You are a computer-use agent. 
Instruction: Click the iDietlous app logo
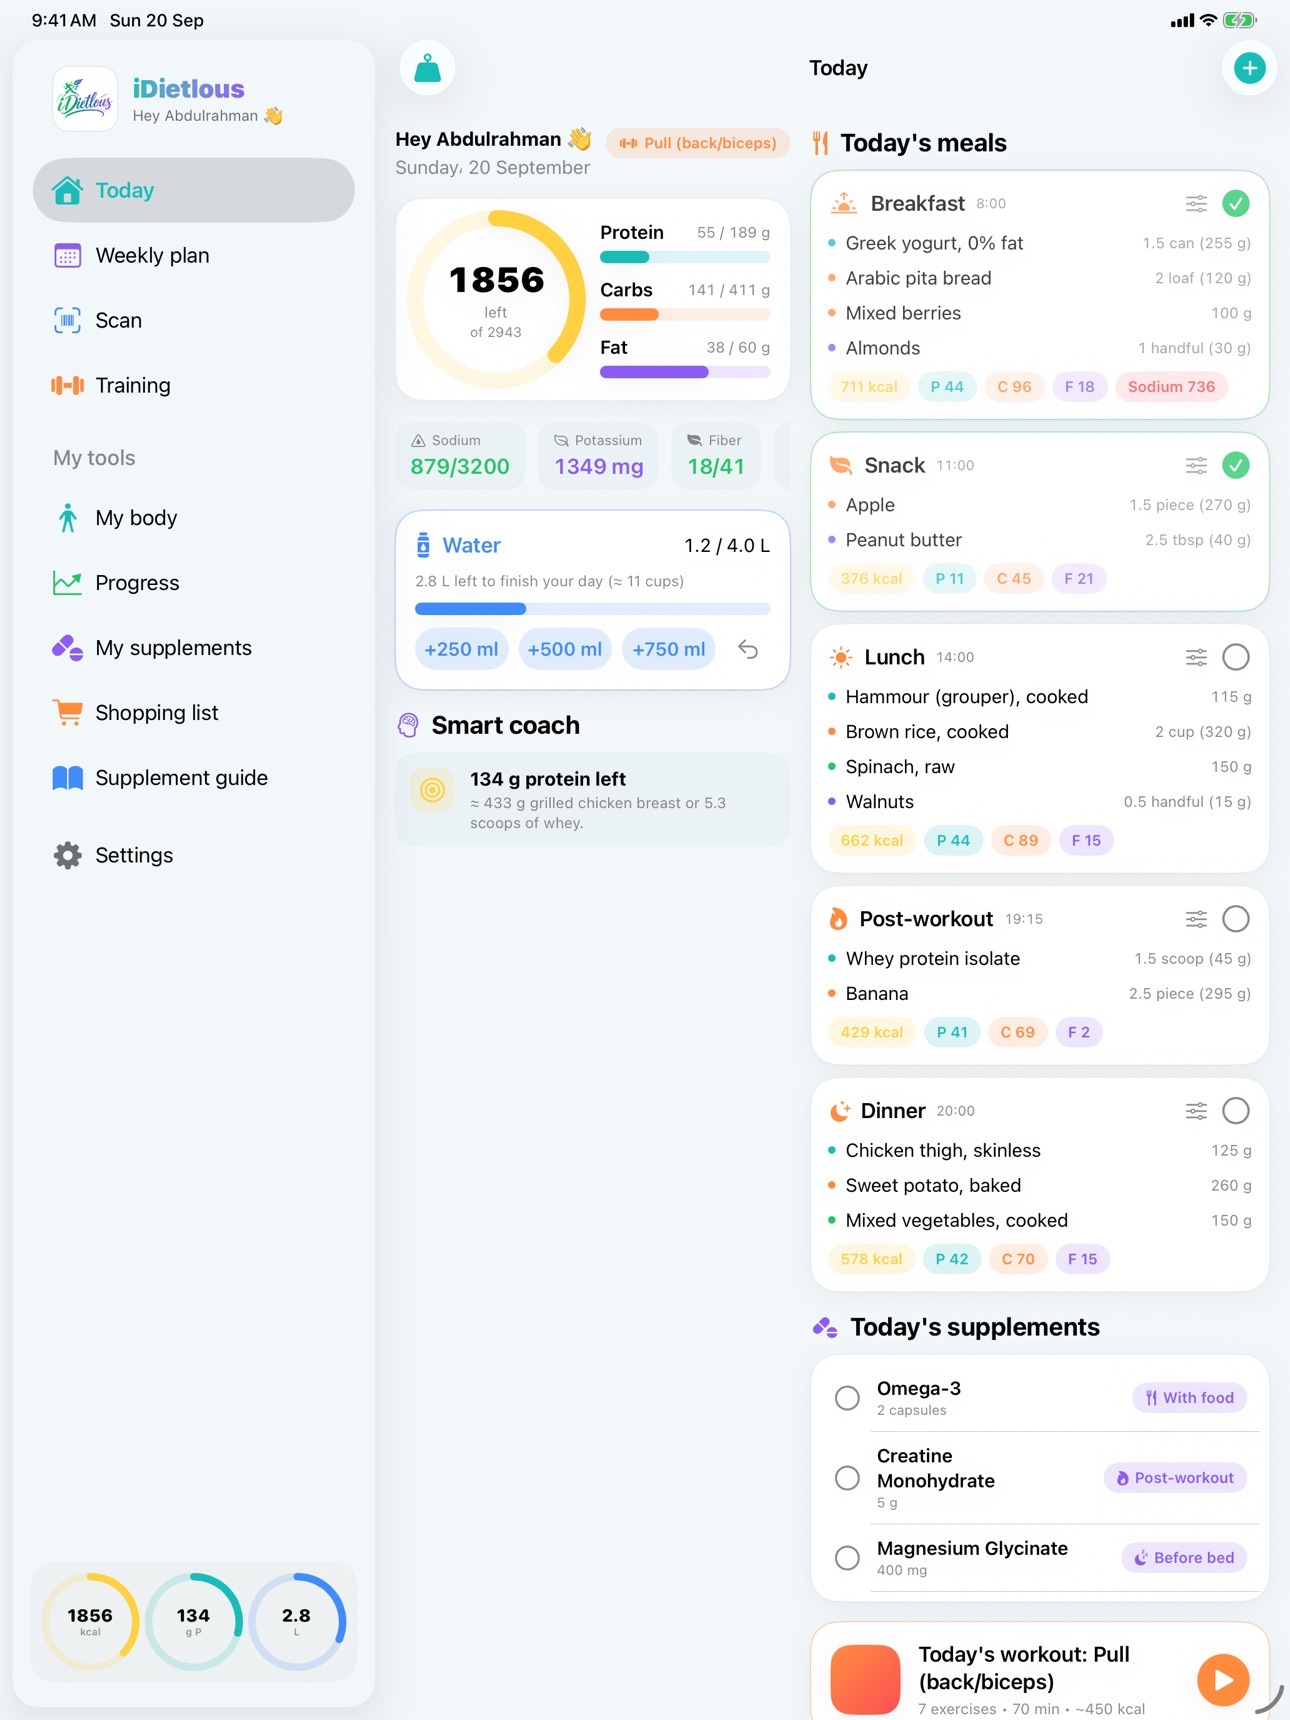(85, 99)
